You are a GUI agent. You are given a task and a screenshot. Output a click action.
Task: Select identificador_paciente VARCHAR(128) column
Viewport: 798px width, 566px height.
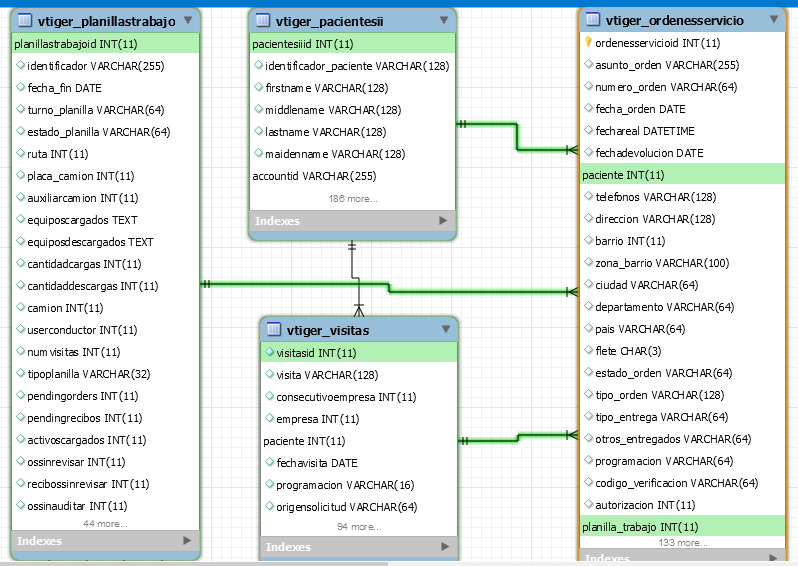coord(352,66)
